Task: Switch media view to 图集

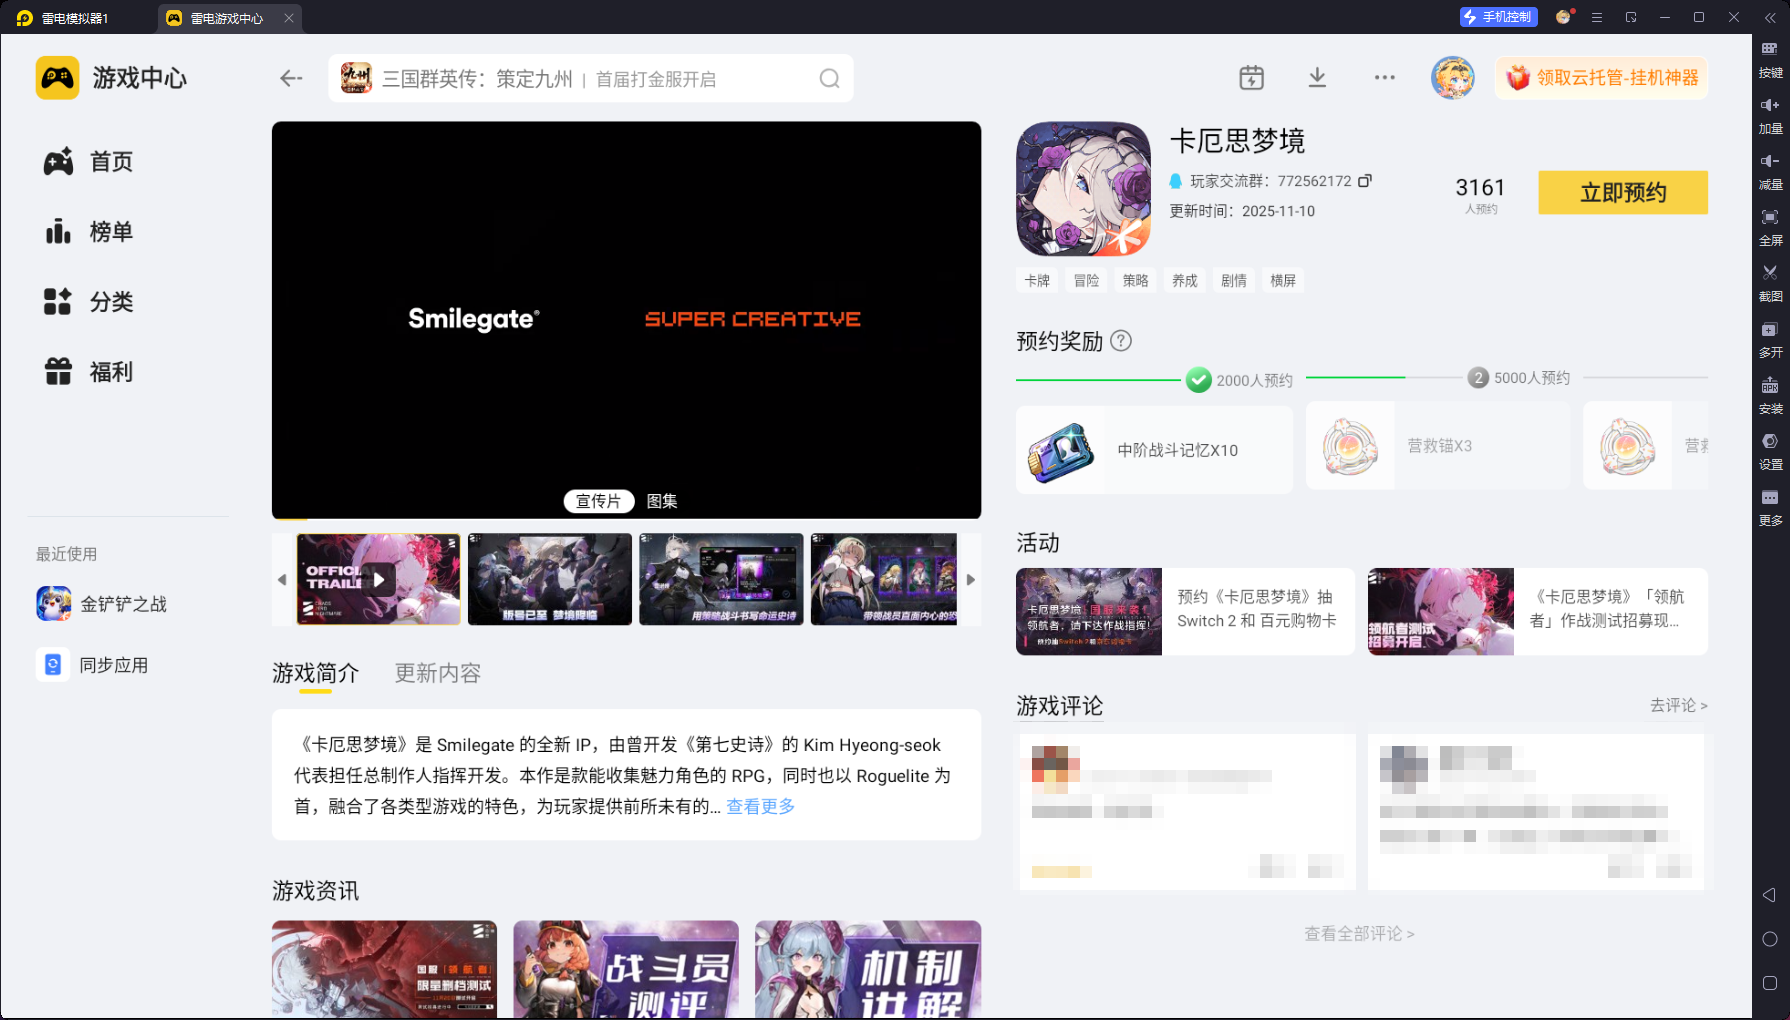Action: click(x=662, y=501)
